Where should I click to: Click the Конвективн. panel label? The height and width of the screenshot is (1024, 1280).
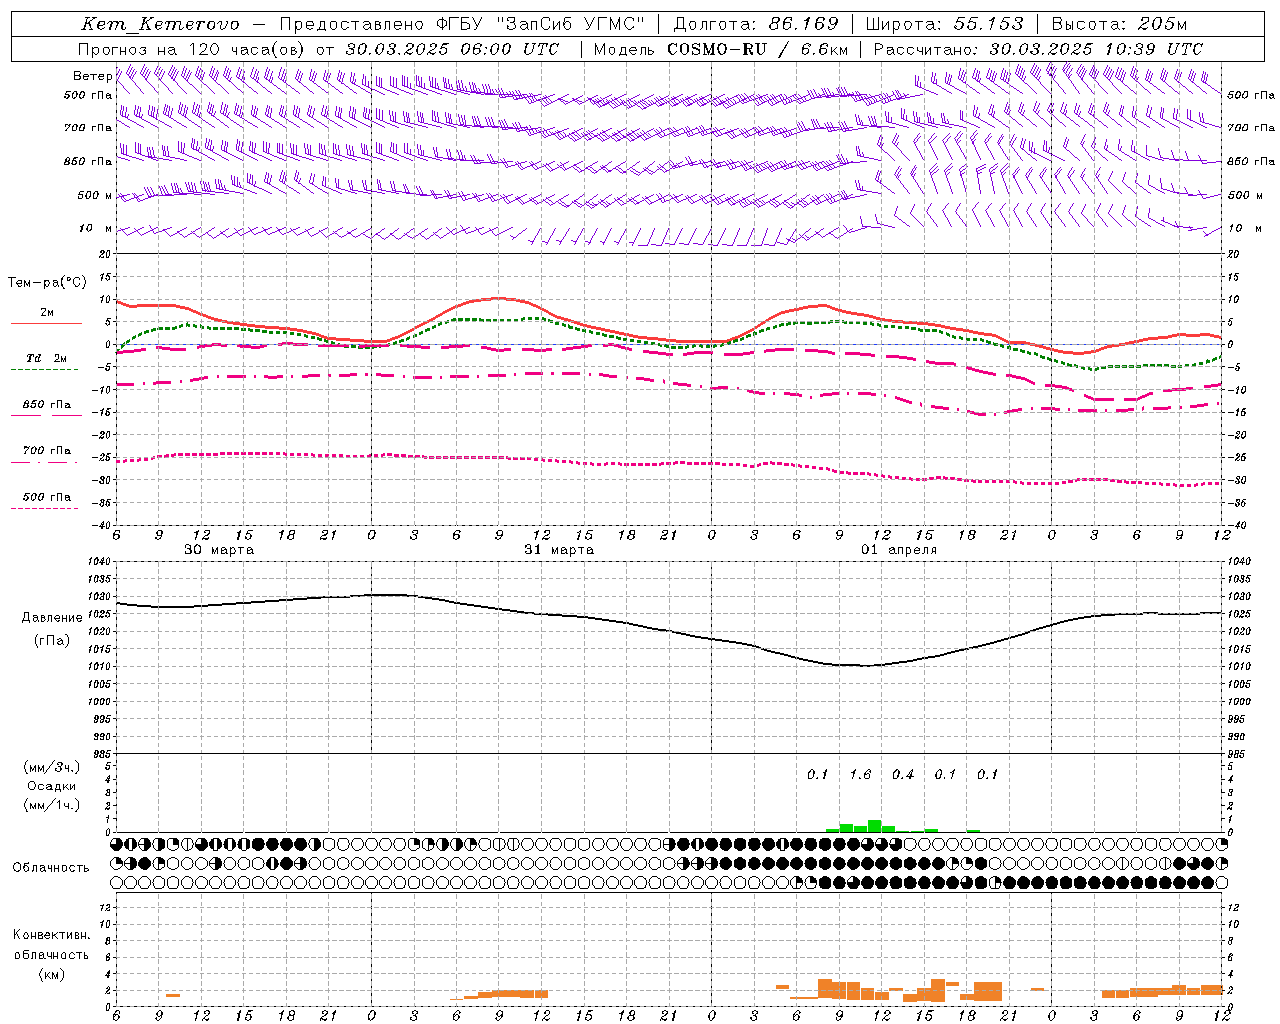[51, 935]
